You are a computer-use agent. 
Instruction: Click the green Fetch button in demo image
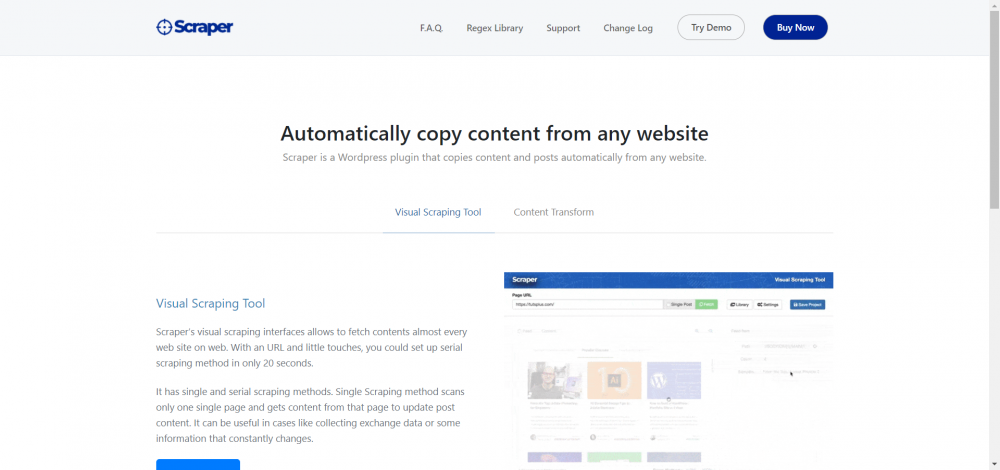(706, 305)
